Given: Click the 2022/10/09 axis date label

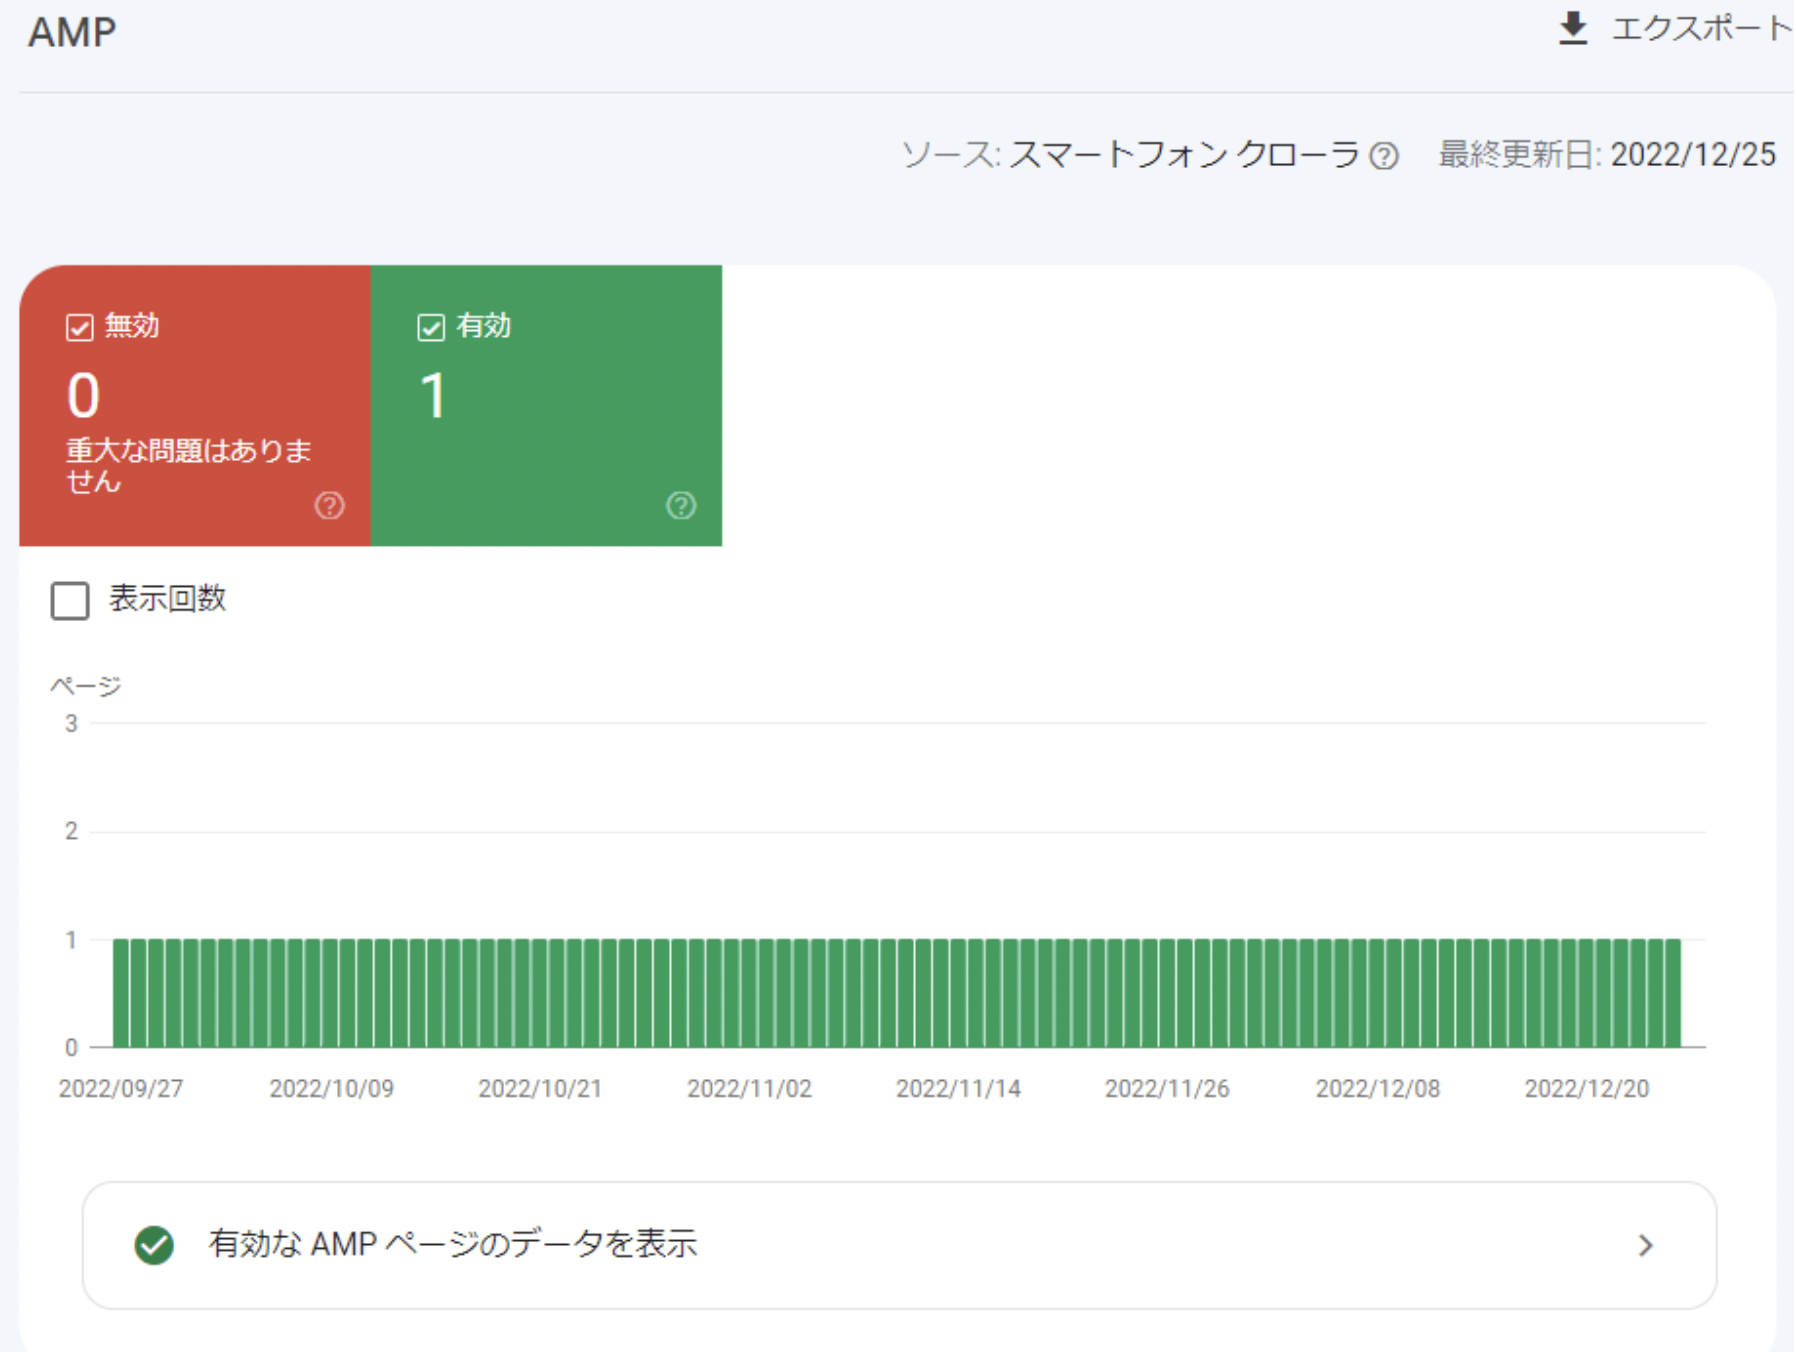Looking at the screenshot, I should point(331,1089).
